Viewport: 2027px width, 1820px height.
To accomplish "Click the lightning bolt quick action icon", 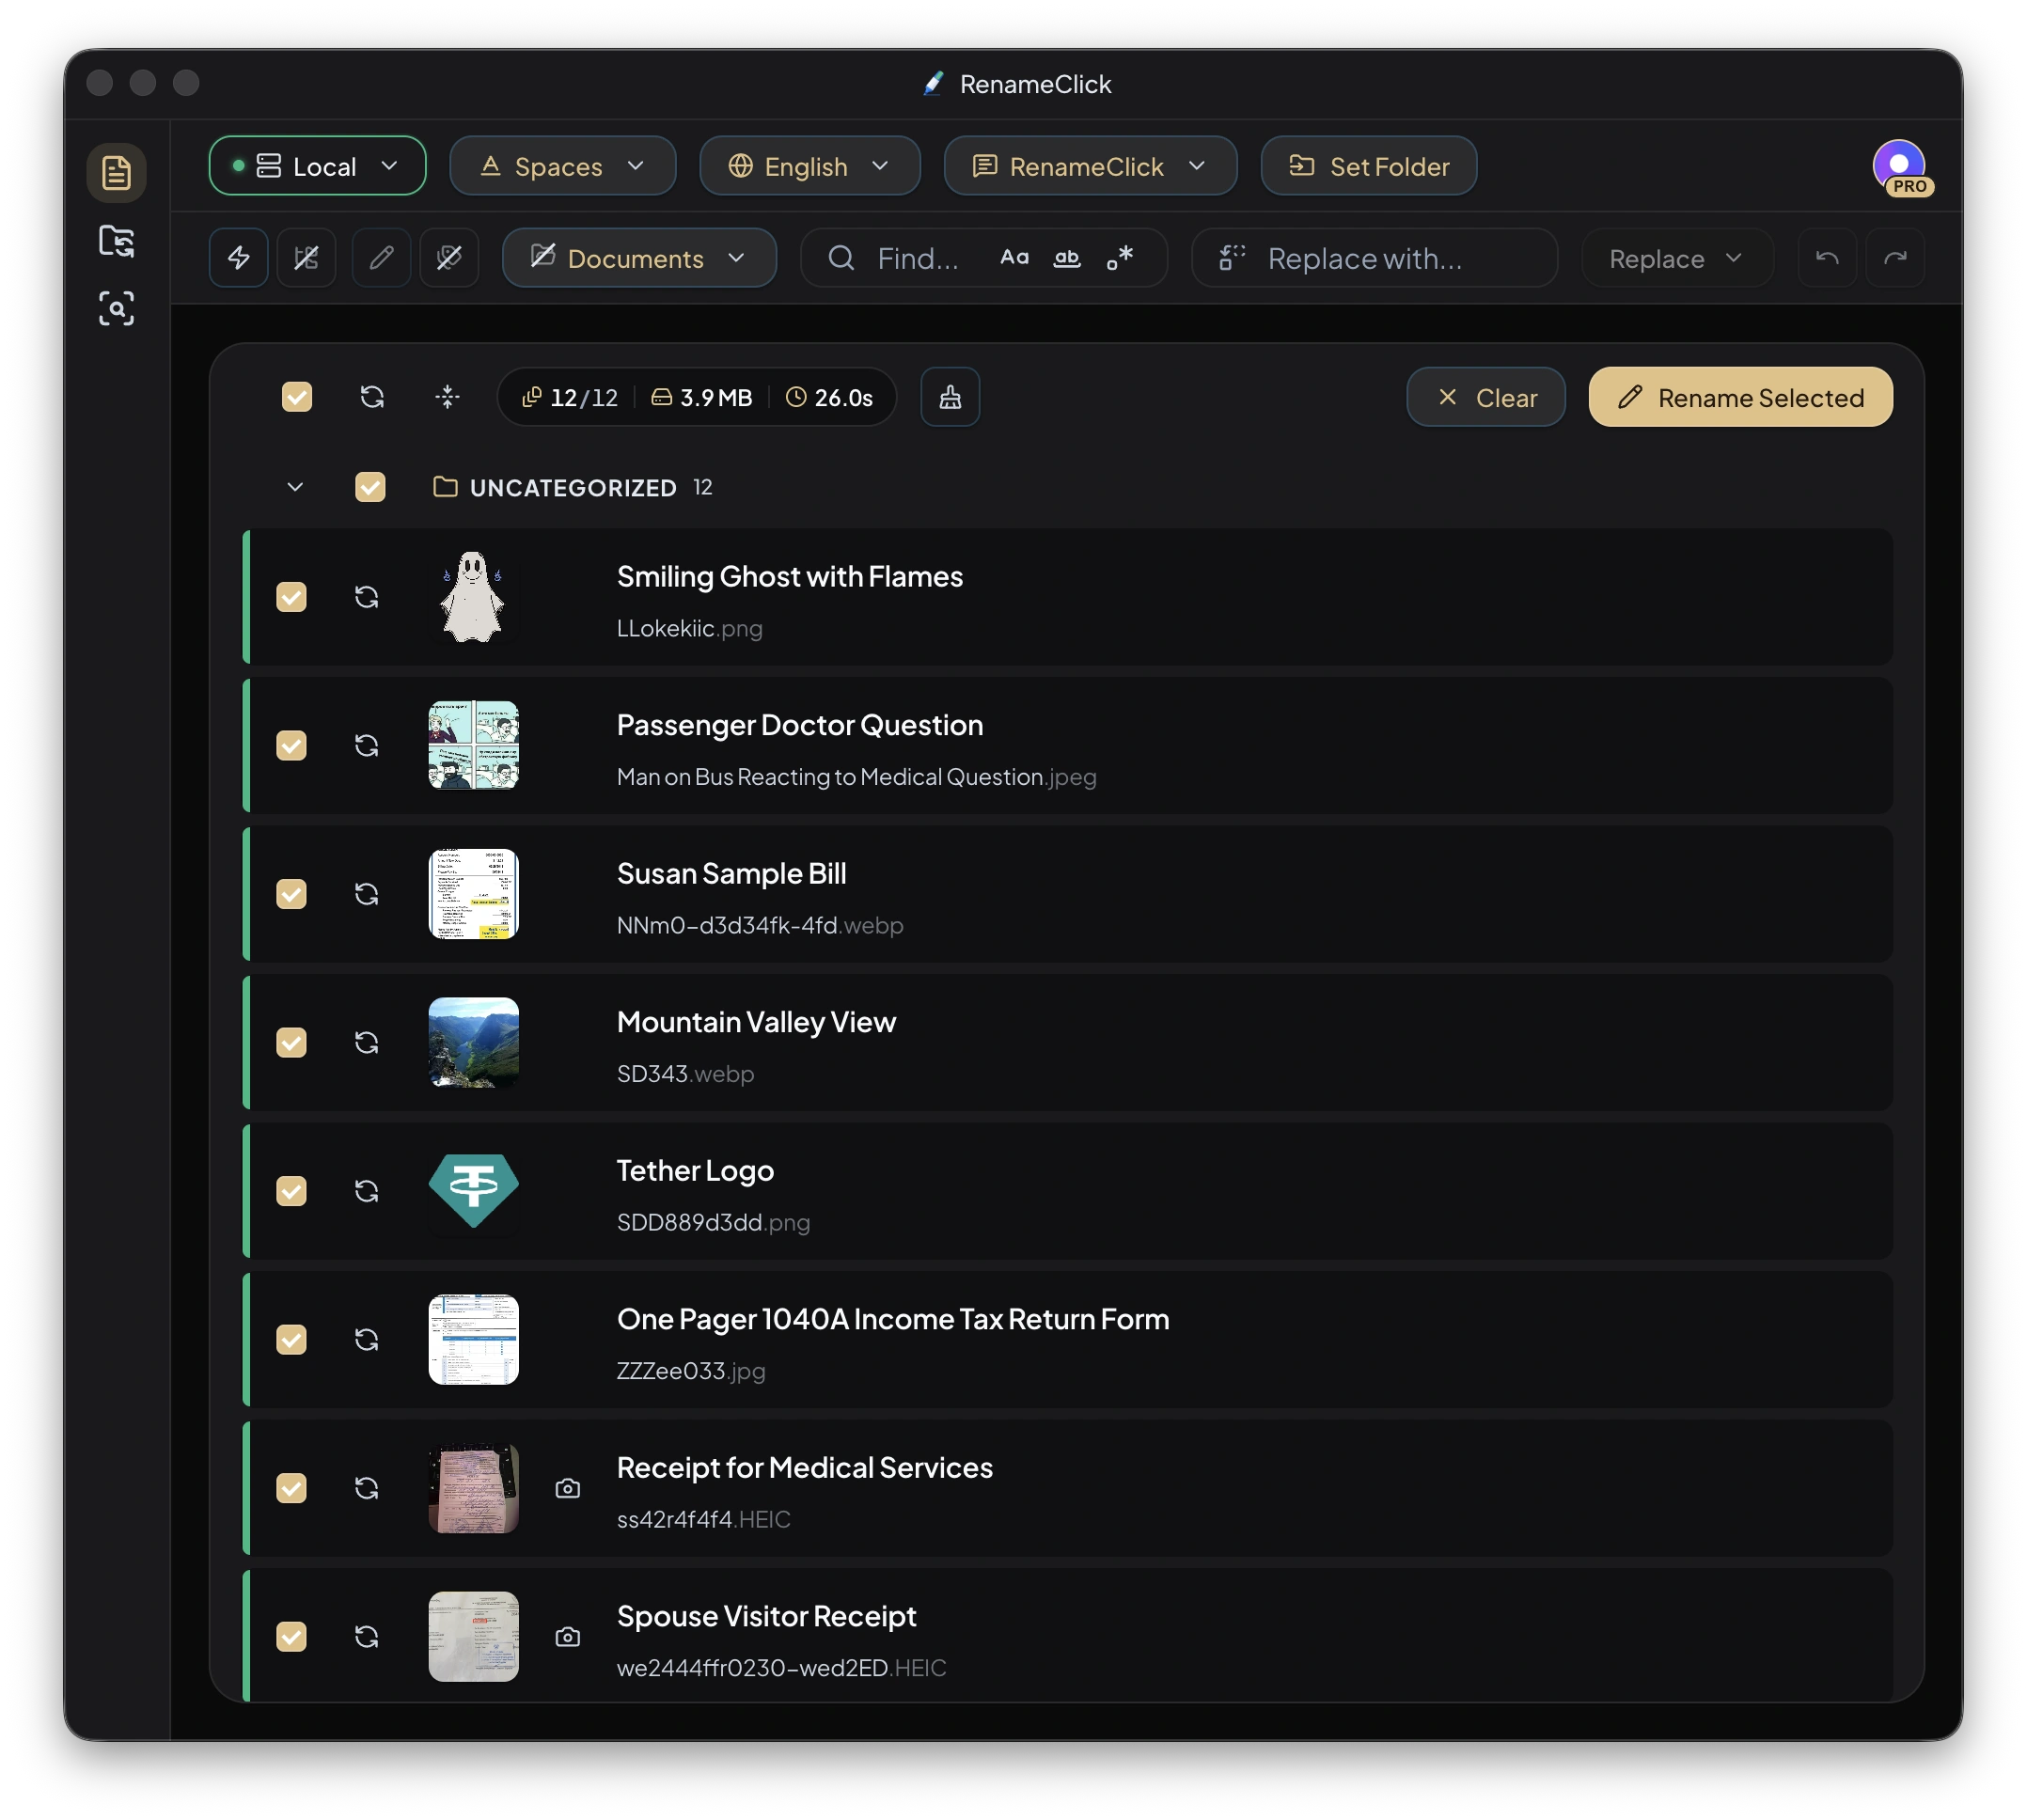I will [238, 258].
